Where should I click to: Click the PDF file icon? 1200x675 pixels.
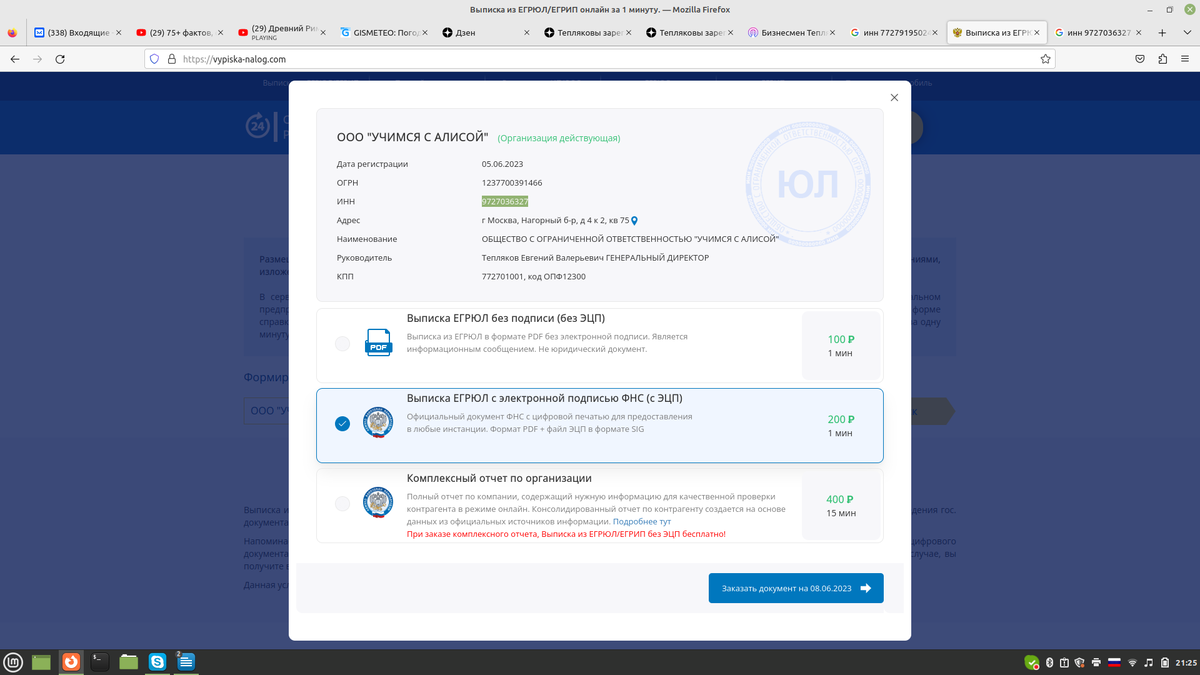(378, 342)
